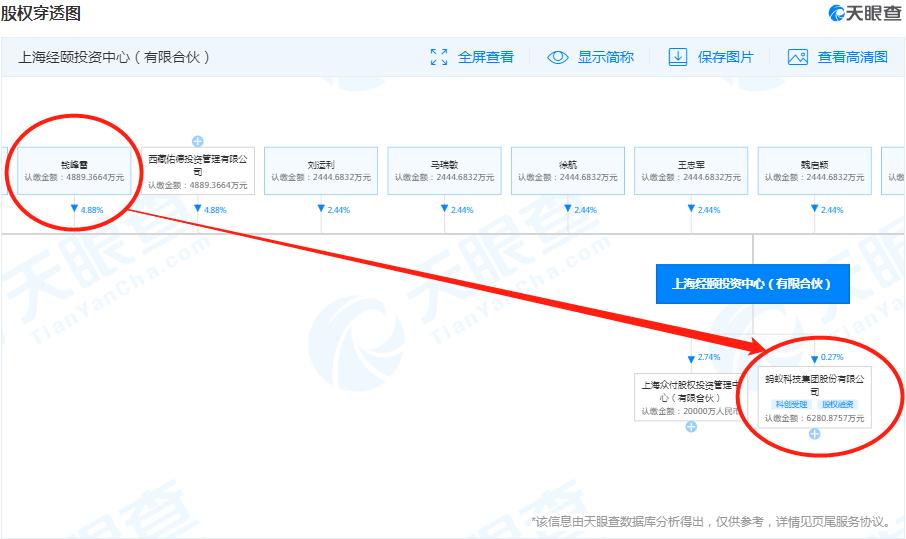Click the 科创受理 tag
Viewport: 906px width, 539px height.
[792, 404]
